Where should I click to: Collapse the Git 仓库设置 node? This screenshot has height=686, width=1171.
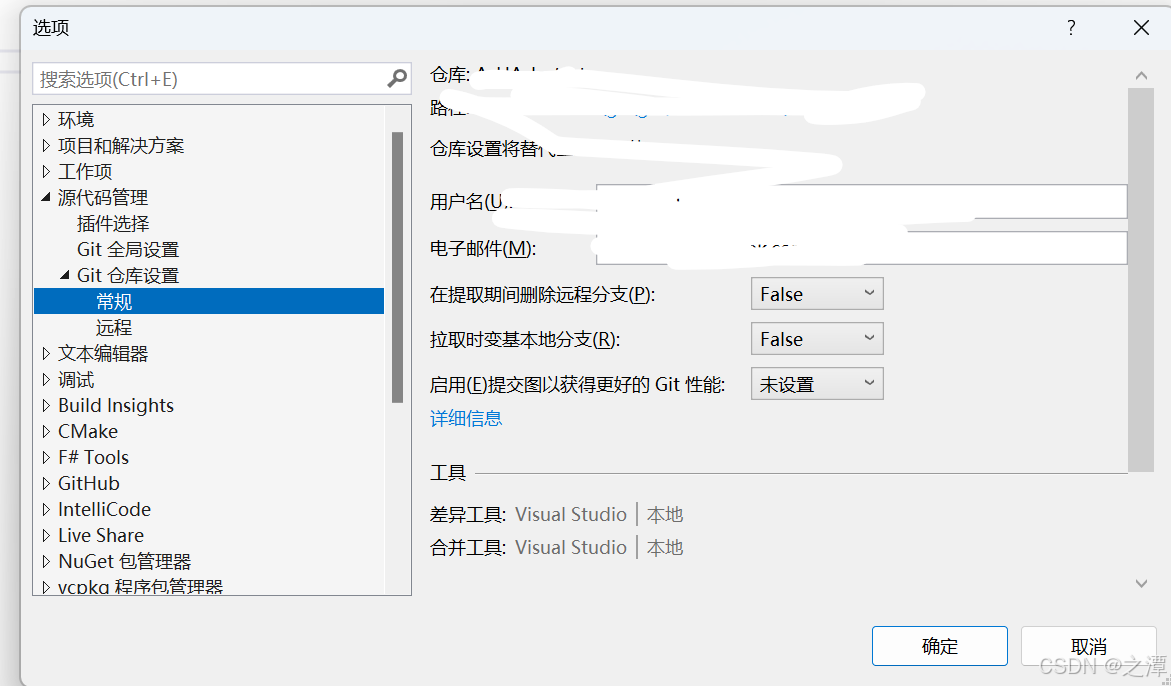tap(65, 275)
